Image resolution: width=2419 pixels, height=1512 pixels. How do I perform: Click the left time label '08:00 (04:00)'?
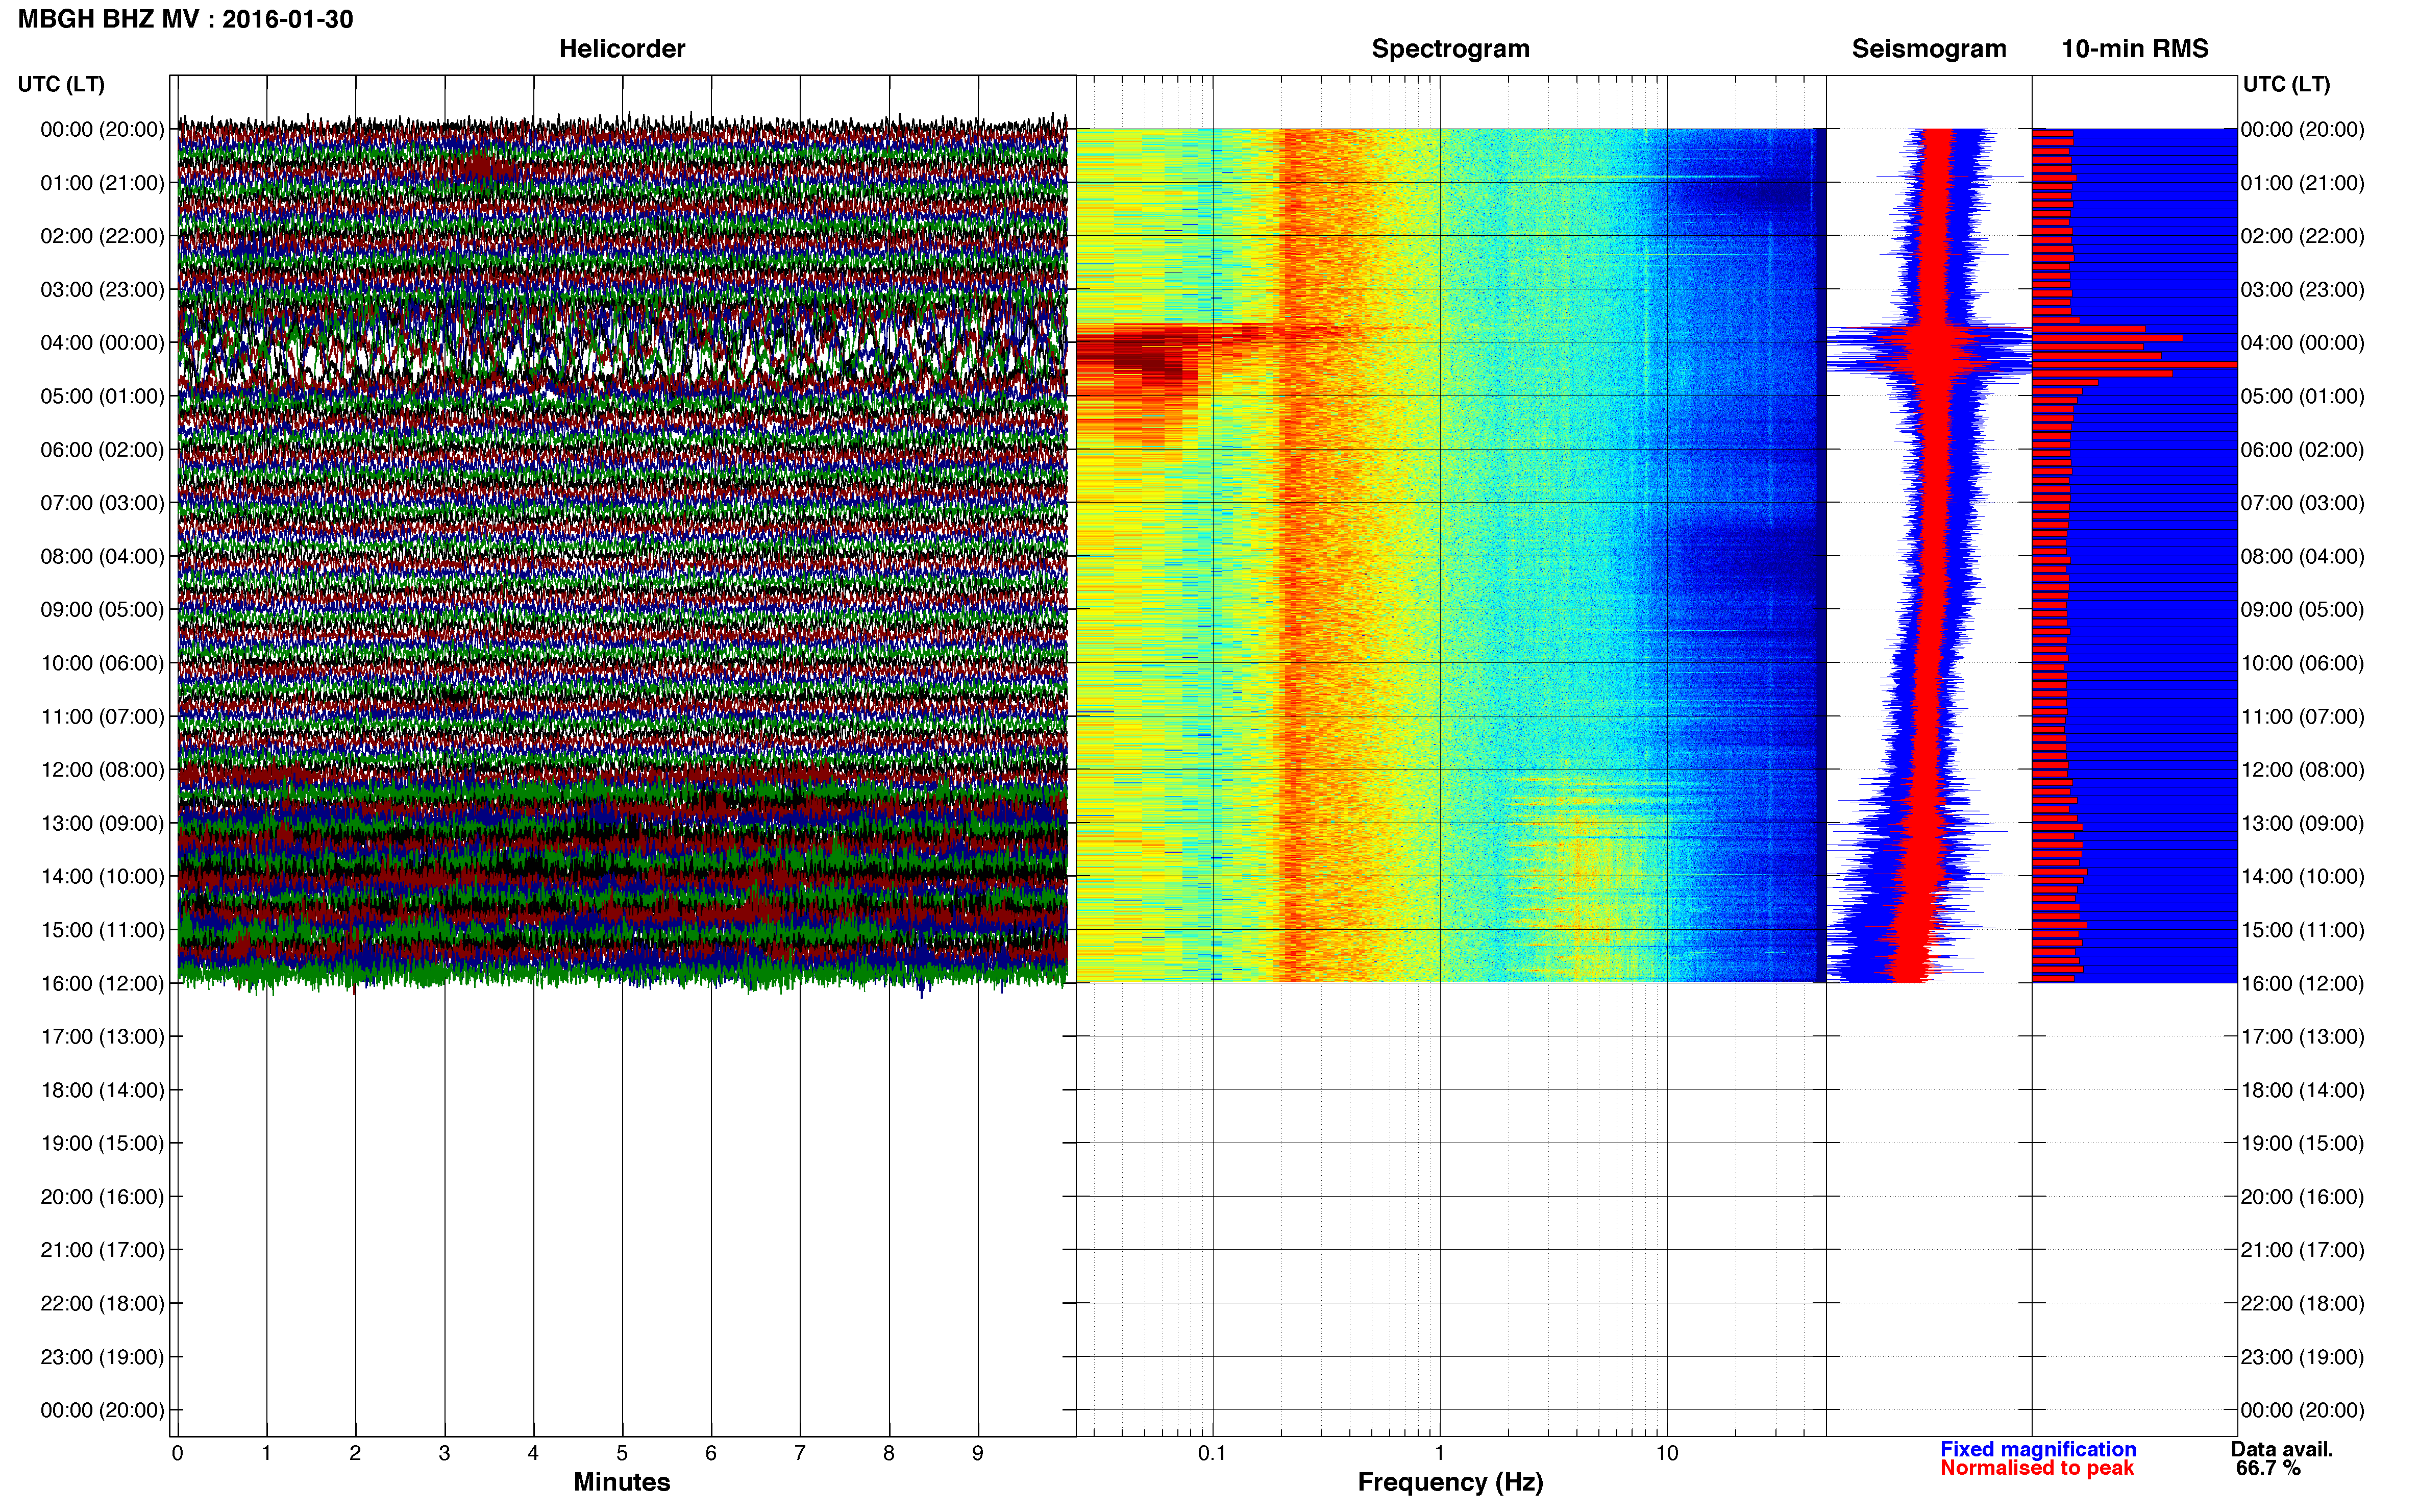point(102,556)
